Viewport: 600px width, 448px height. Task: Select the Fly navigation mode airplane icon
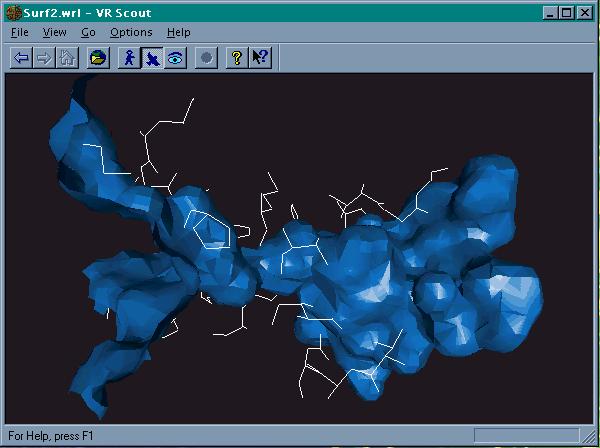point(152,58)
